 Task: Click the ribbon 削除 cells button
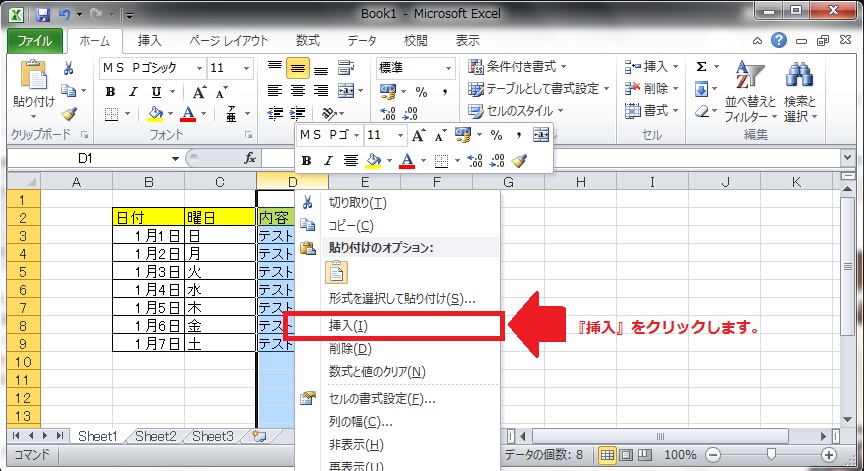pos(651,89)
